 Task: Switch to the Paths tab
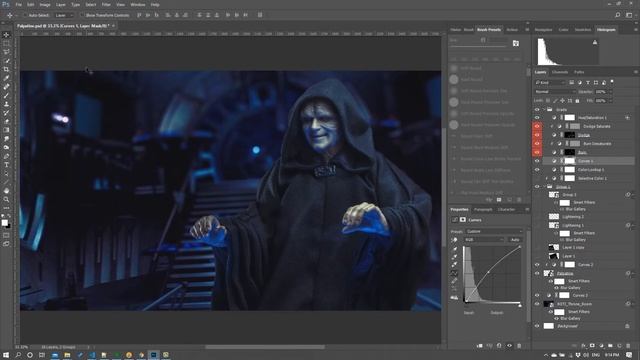(579, 72)
